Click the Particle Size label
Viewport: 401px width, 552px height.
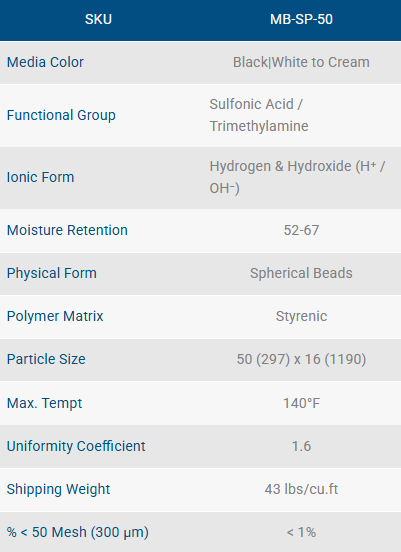point(46,359)
